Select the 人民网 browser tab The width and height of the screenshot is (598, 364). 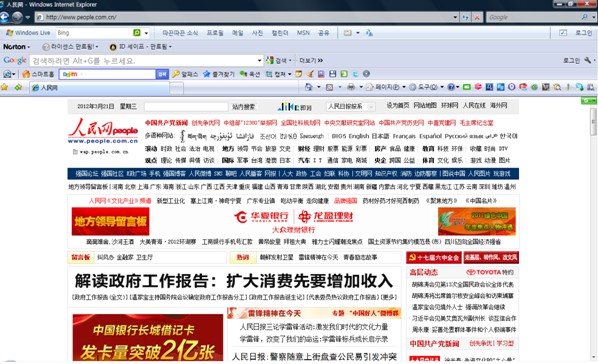(x=100, y=88)
